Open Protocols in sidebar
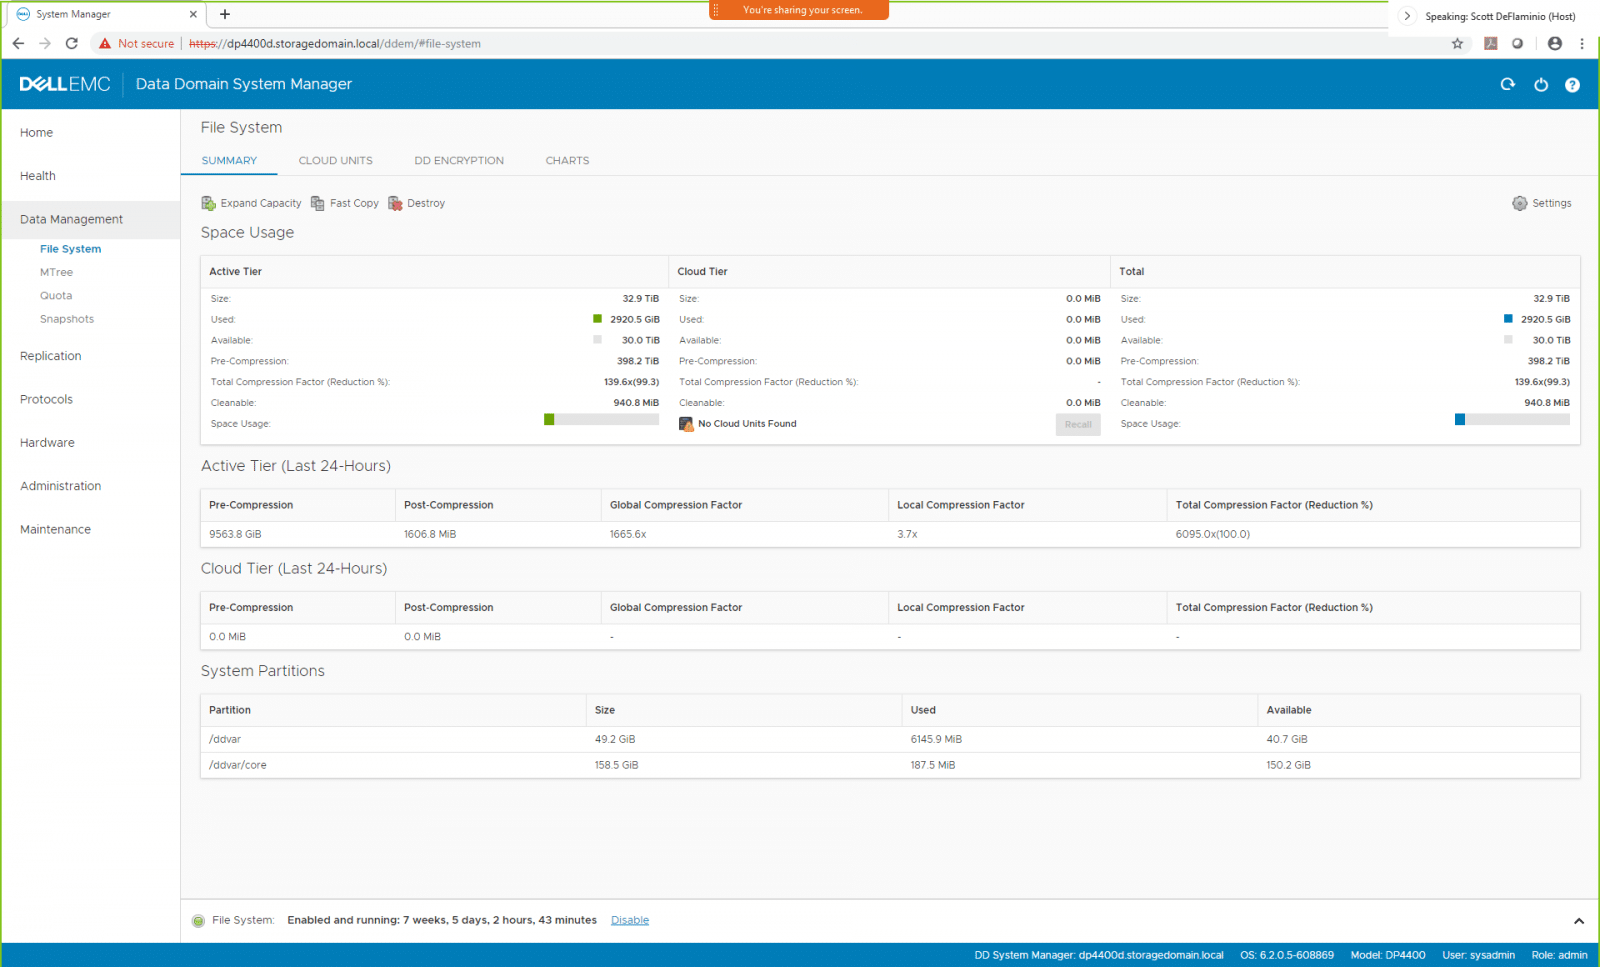The width and height of the screenshot is (1600, 967). (x=46, y=399)
